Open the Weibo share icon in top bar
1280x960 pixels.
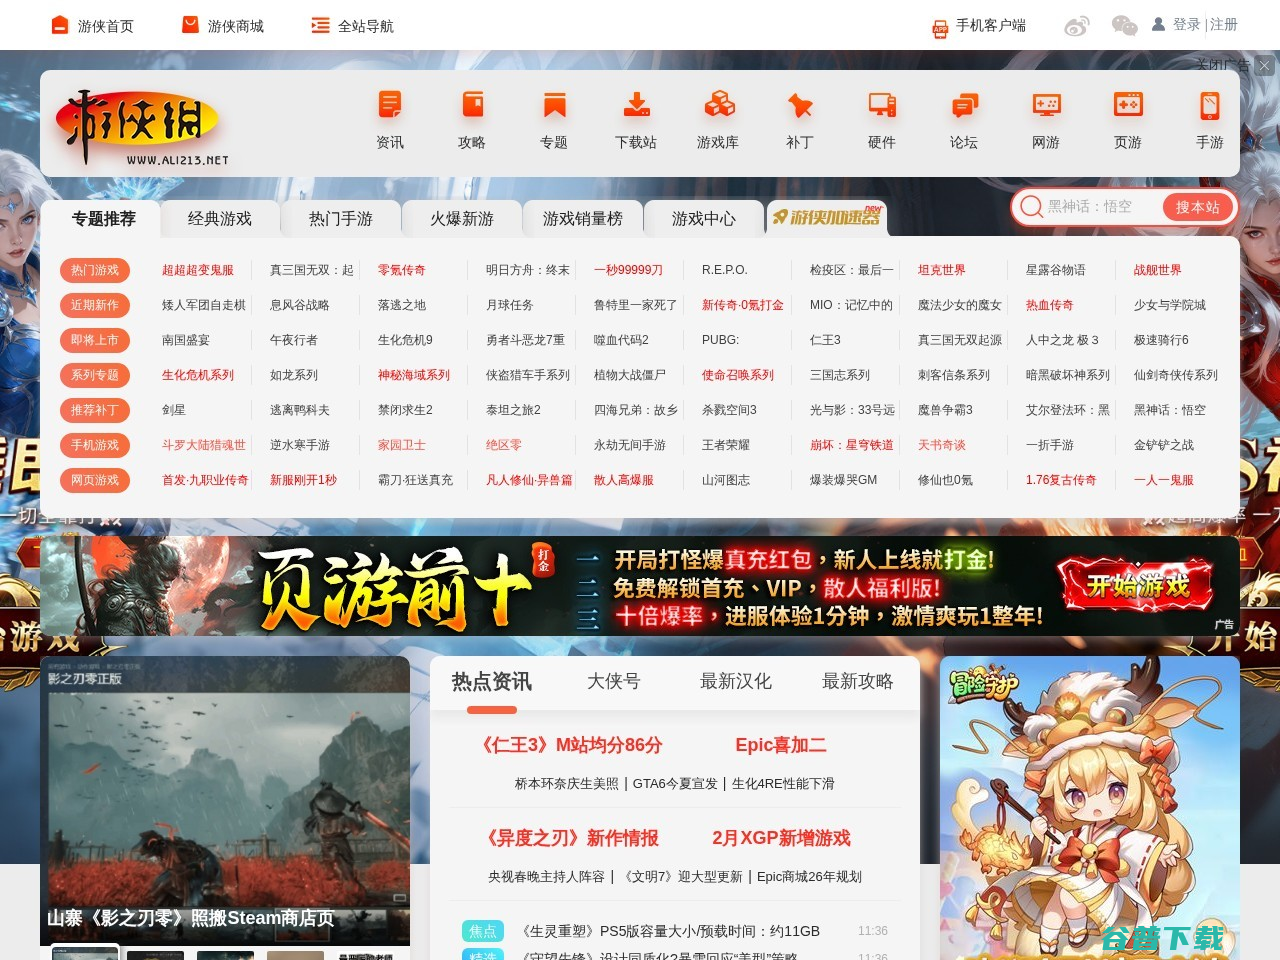1079,25
